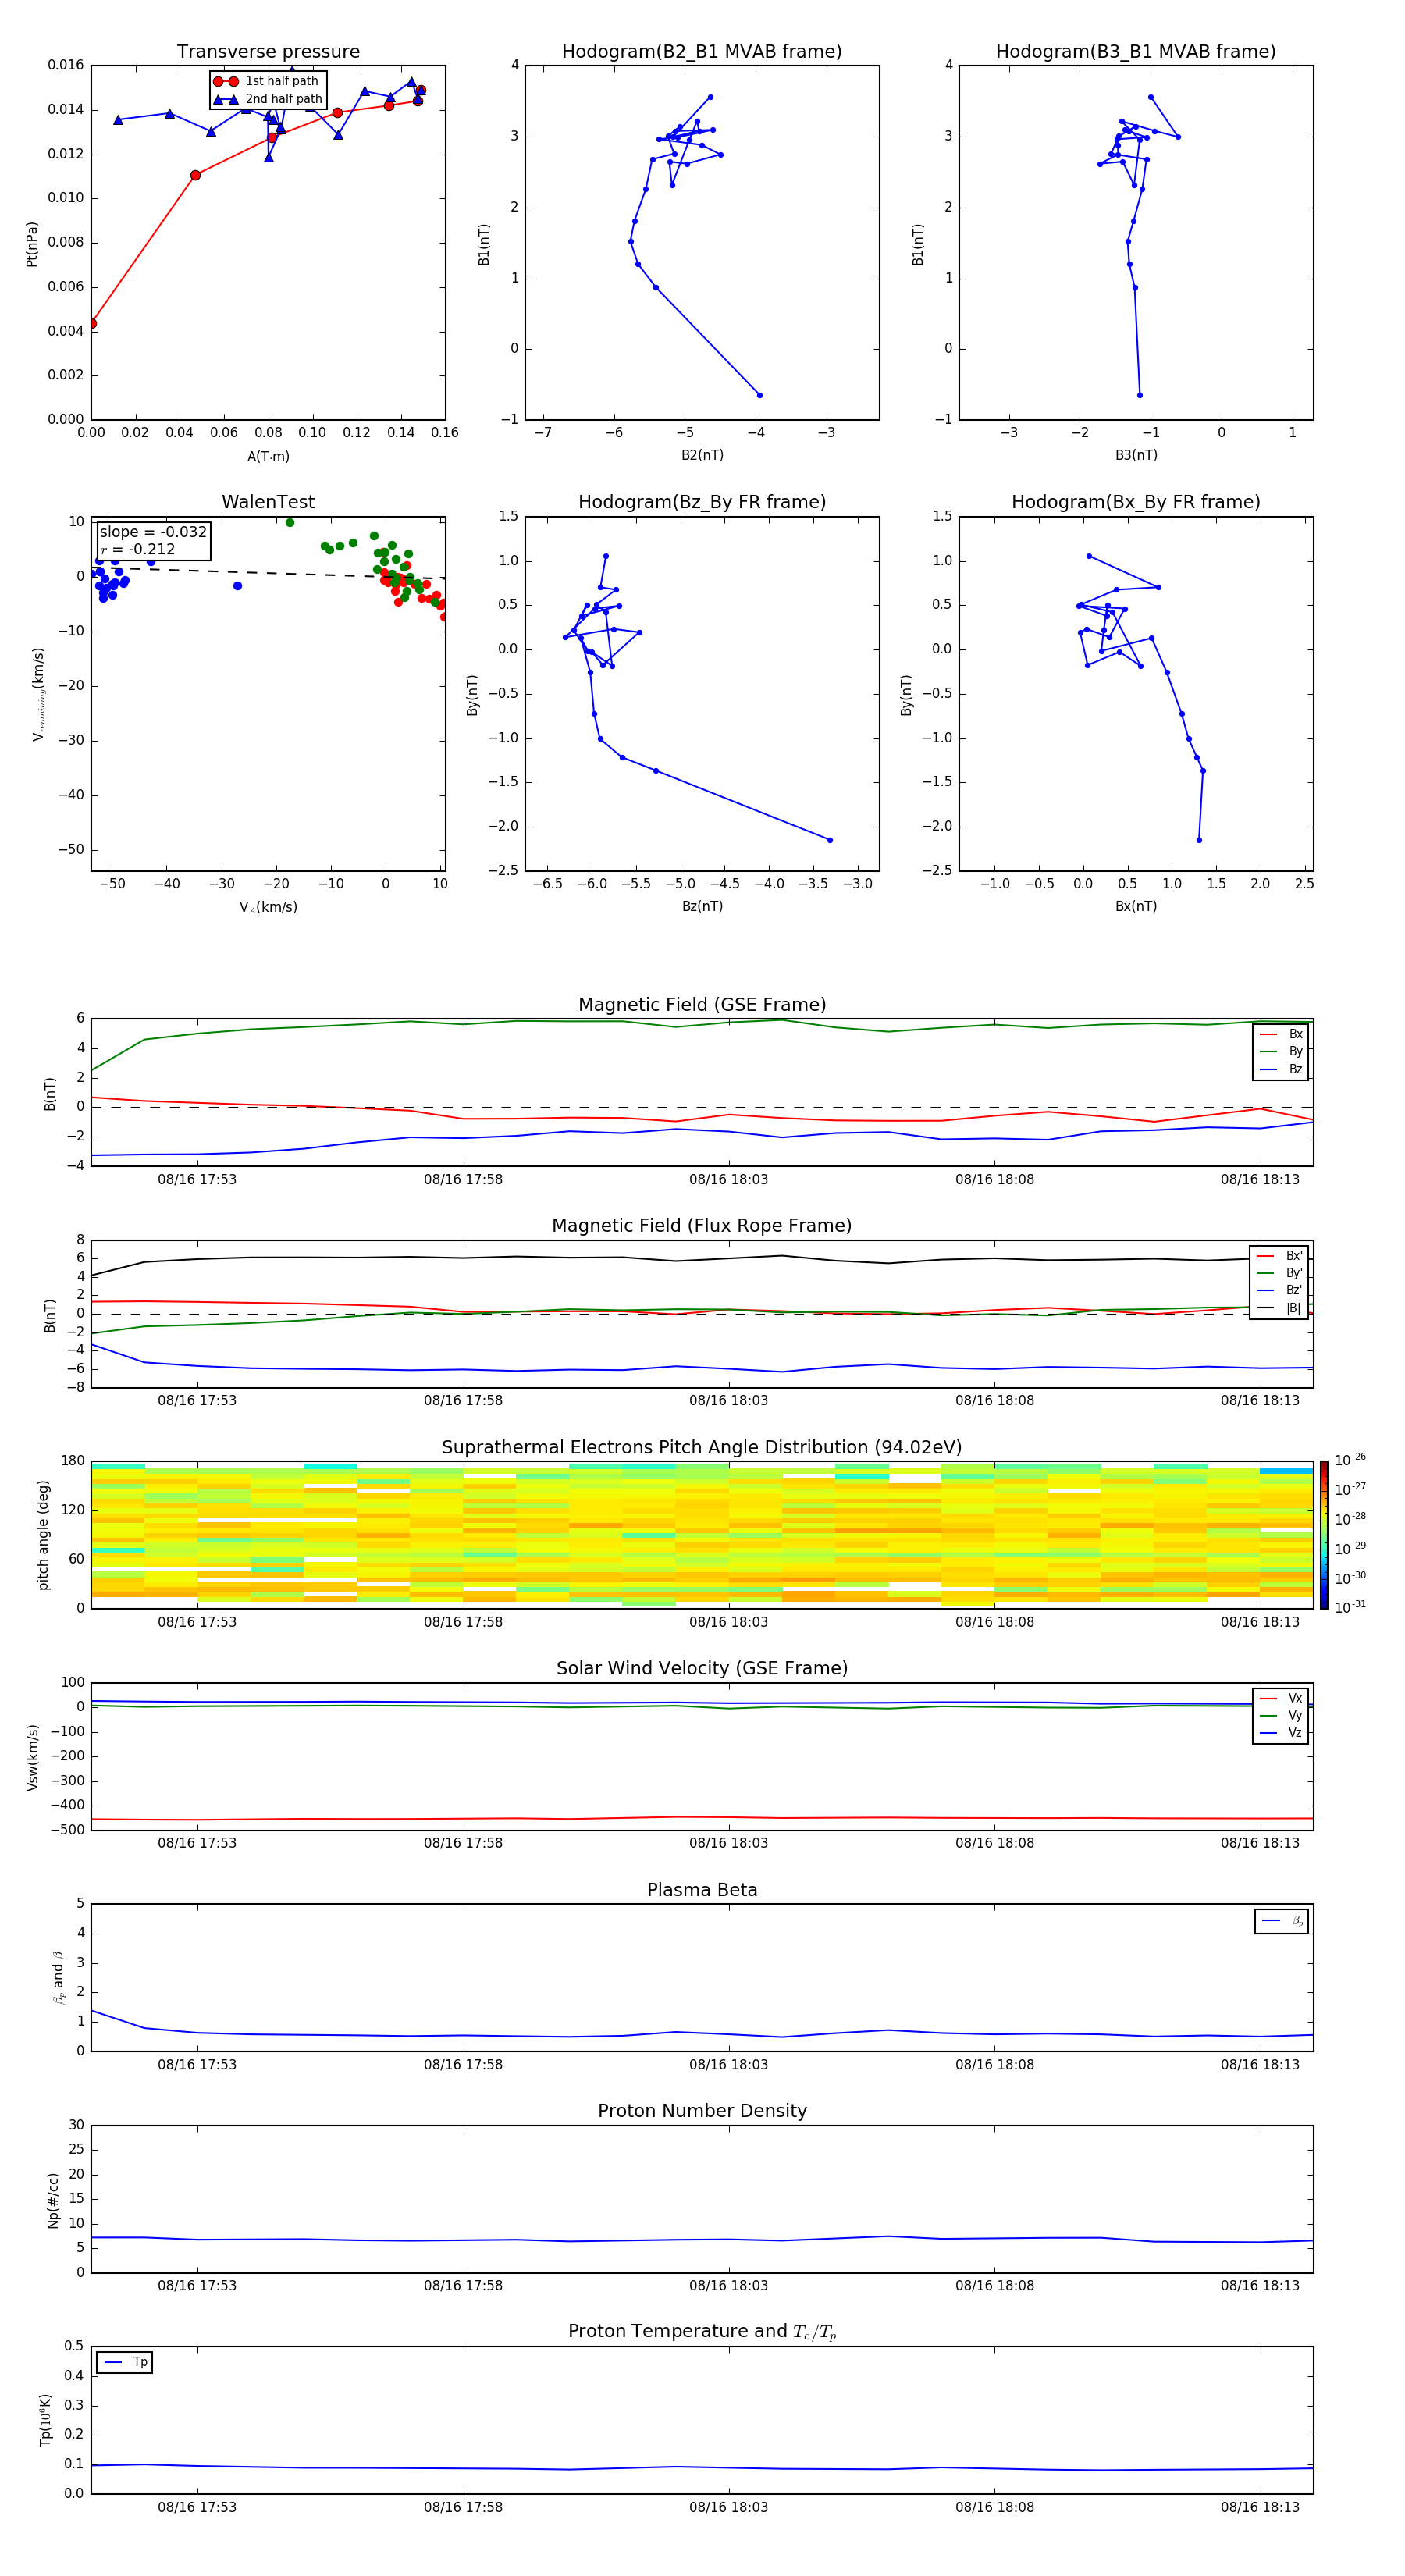This screenshot has height=2576, width=1405.
Task: Click the top colorbar tick label 10^-26
Action: point(1350,1460)
